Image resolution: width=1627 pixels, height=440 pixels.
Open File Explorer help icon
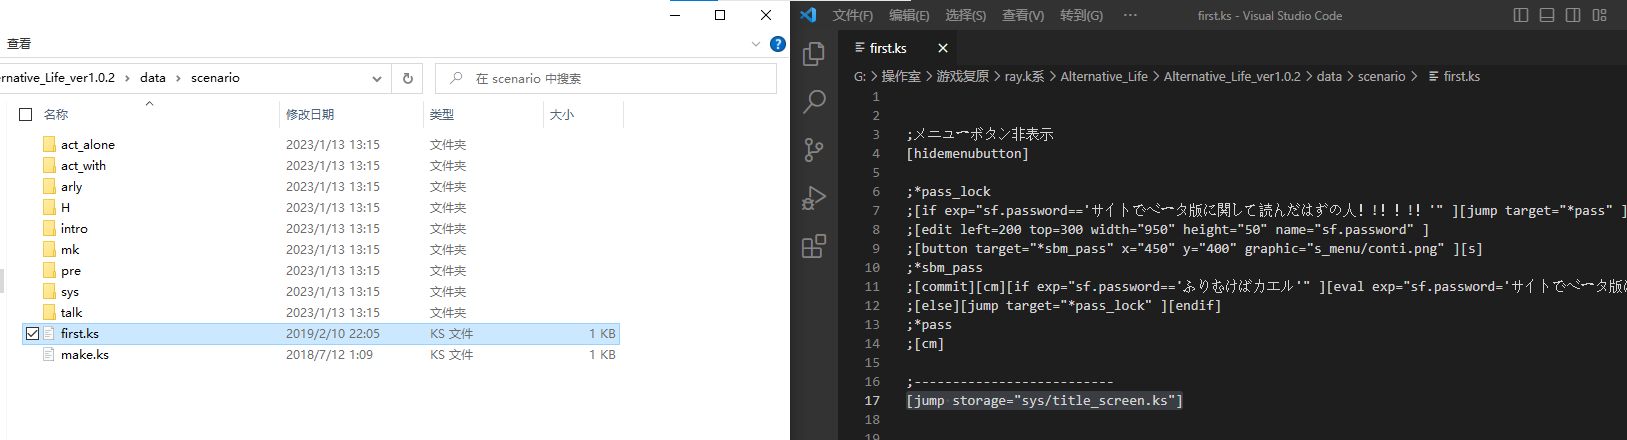(778, 44)
